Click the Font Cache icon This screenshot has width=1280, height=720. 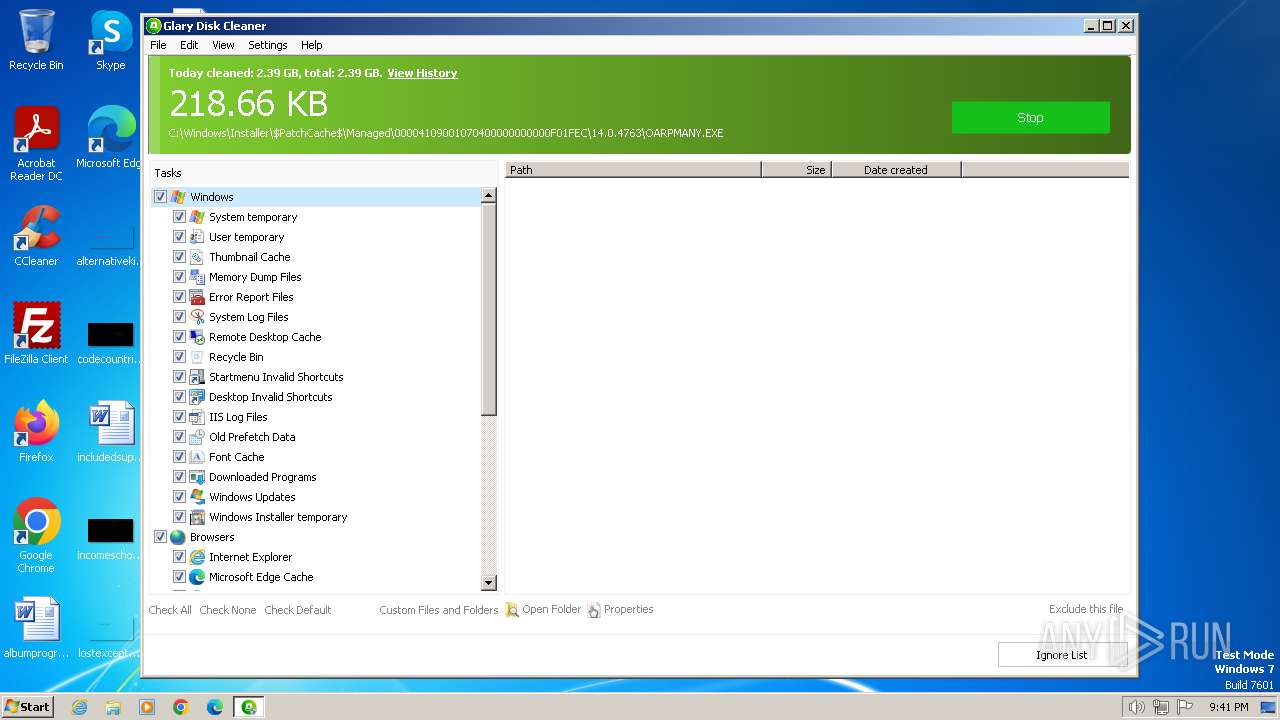pos(197,457)
